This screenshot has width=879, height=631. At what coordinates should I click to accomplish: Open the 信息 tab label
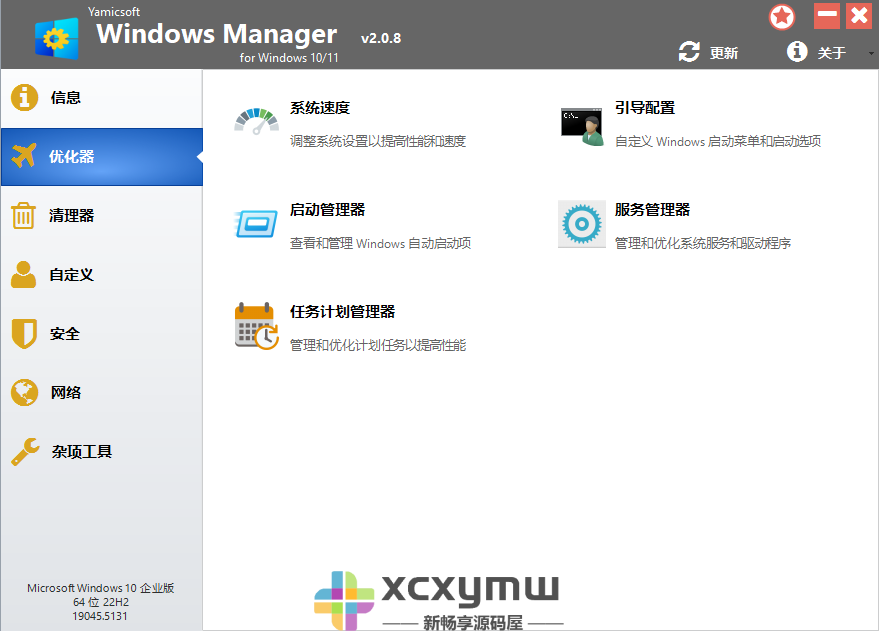(66, 98)
